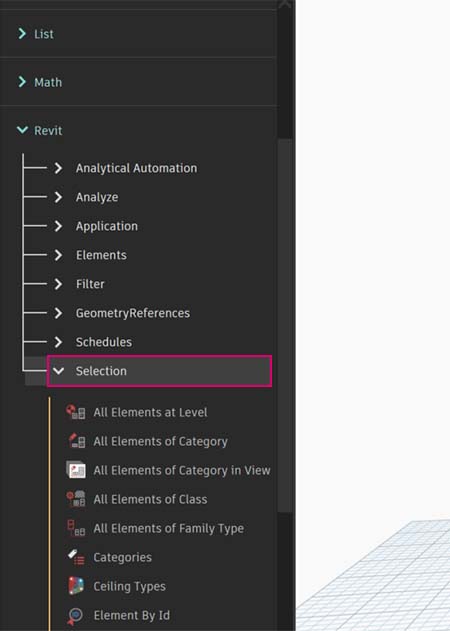Click the Categories node icon
This screenshot has height=631, width=450.
[76, 557]
